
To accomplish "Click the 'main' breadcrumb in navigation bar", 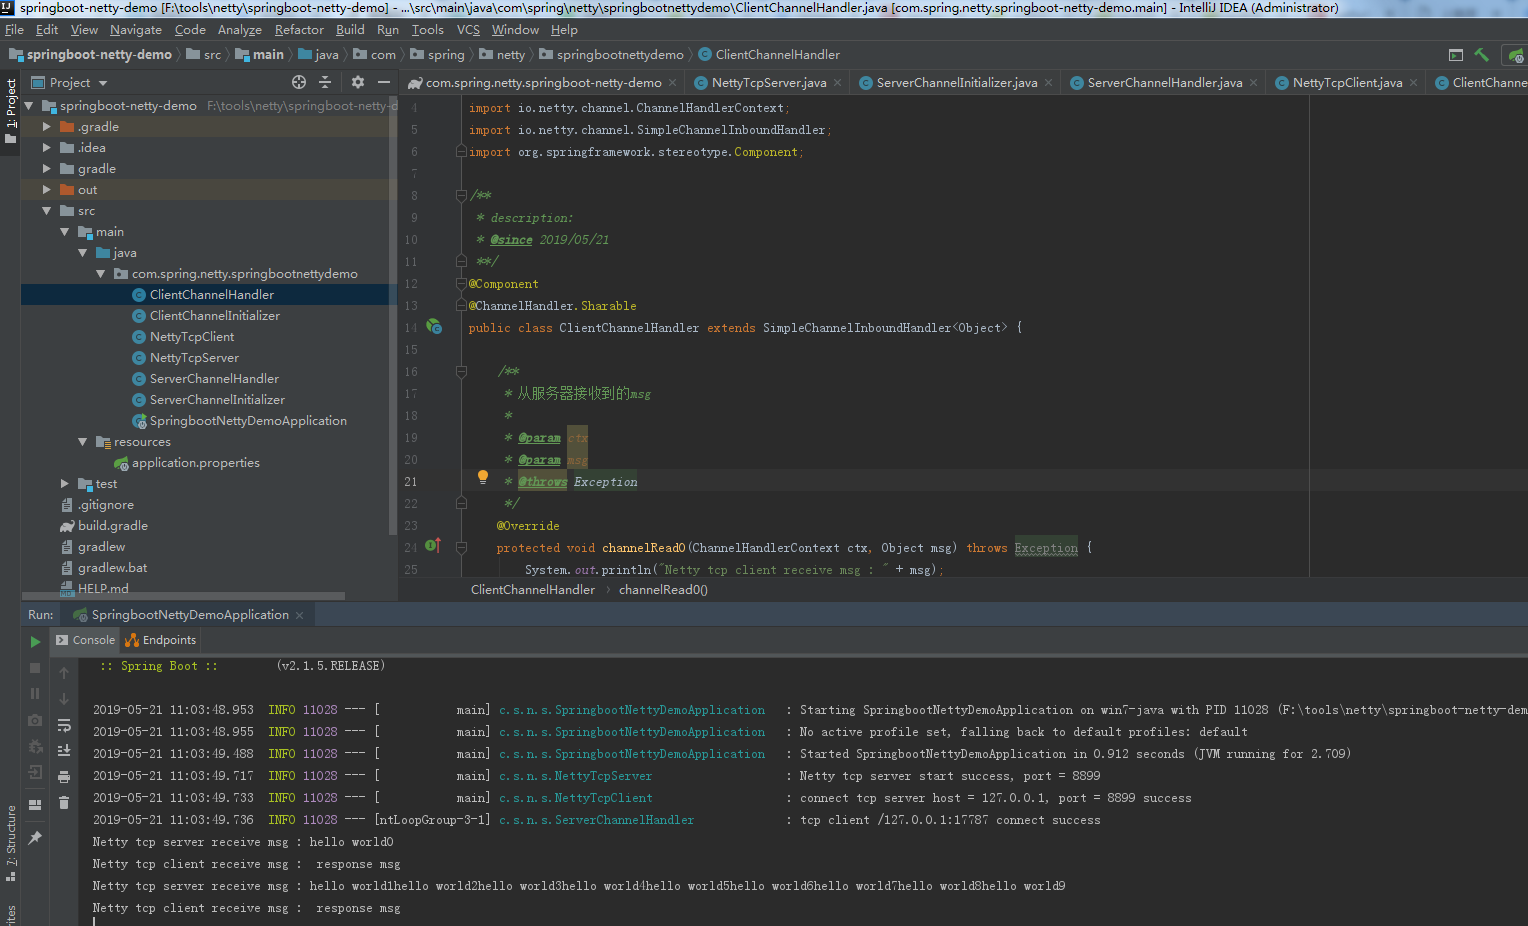I will coord(260,55).
